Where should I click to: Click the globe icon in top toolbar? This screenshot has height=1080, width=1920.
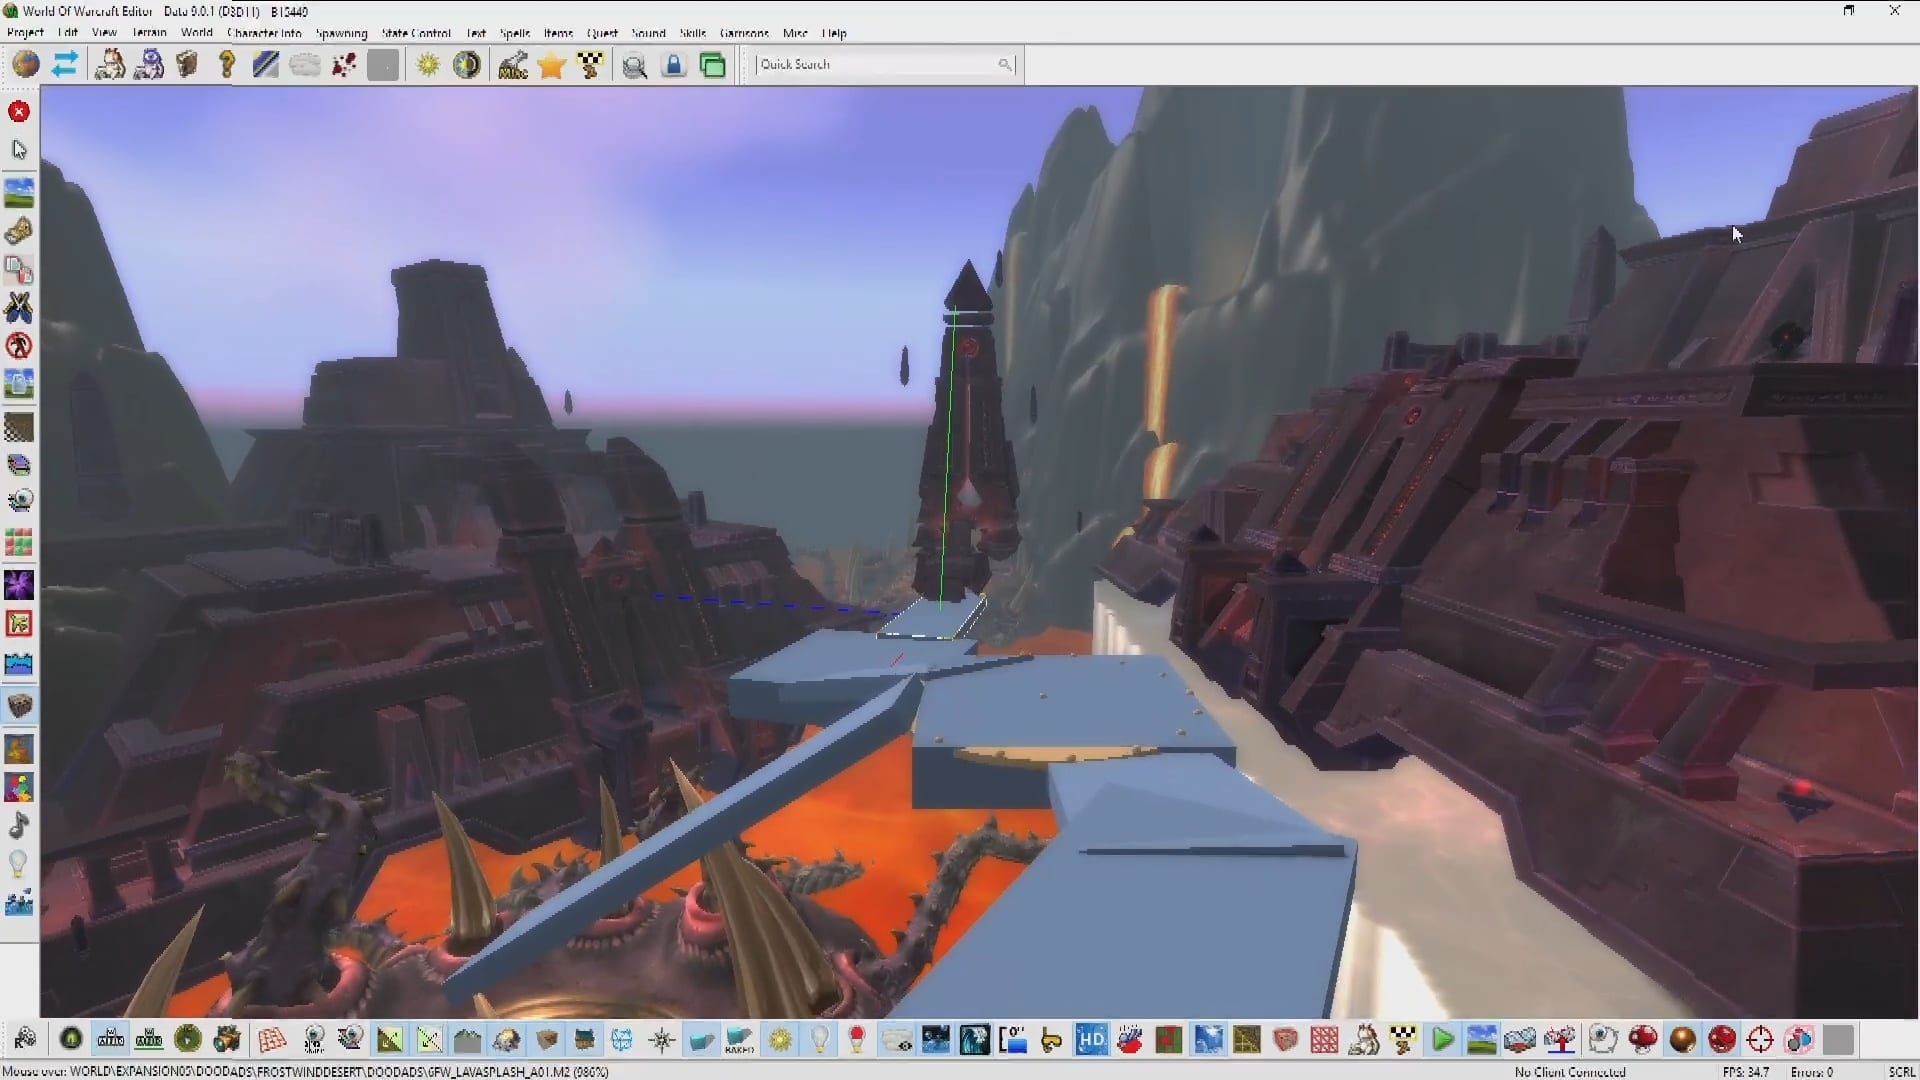click(26, 65)
